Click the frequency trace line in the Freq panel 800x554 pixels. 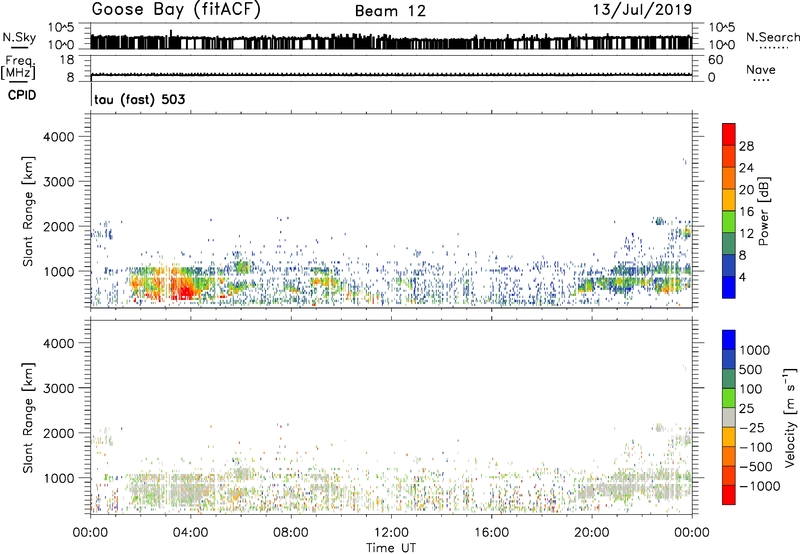pos(391,74)
